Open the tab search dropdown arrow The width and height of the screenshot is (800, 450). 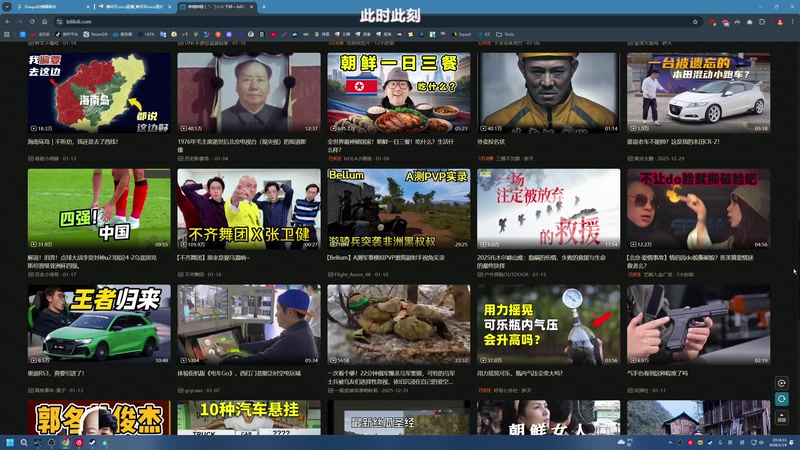[x=7, y=7]
